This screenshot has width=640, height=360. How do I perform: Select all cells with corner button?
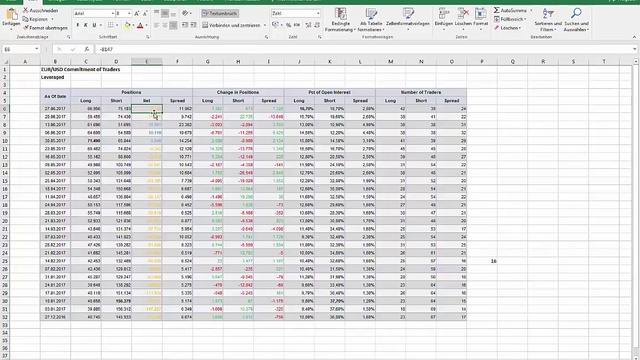tap(5, 62)
